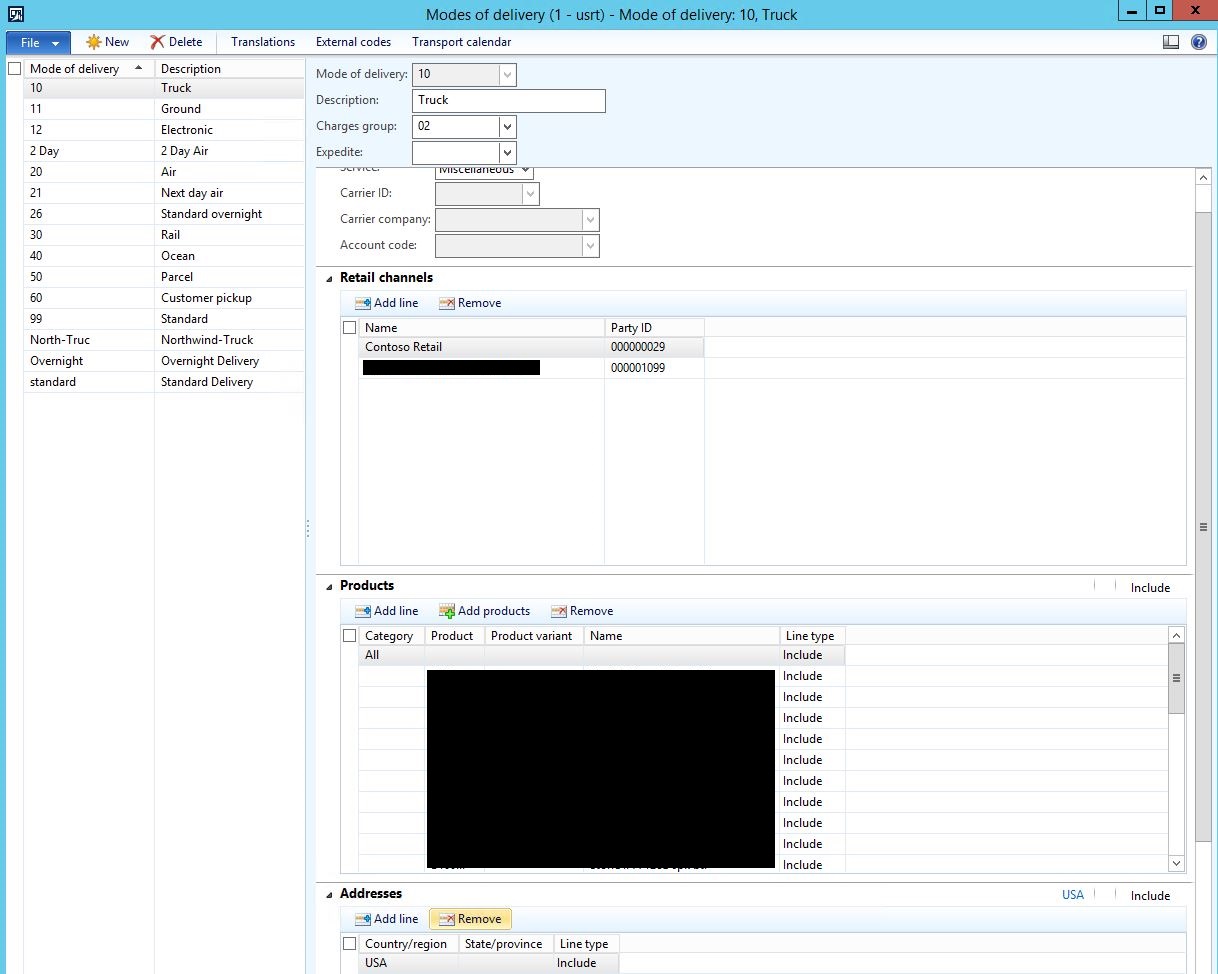Select the Northwind-Truck row

pos(164,340)
